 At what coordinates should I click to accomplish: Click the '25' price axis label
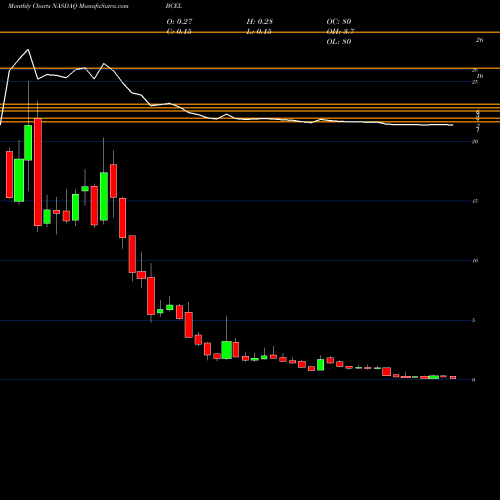click(475, 82)
